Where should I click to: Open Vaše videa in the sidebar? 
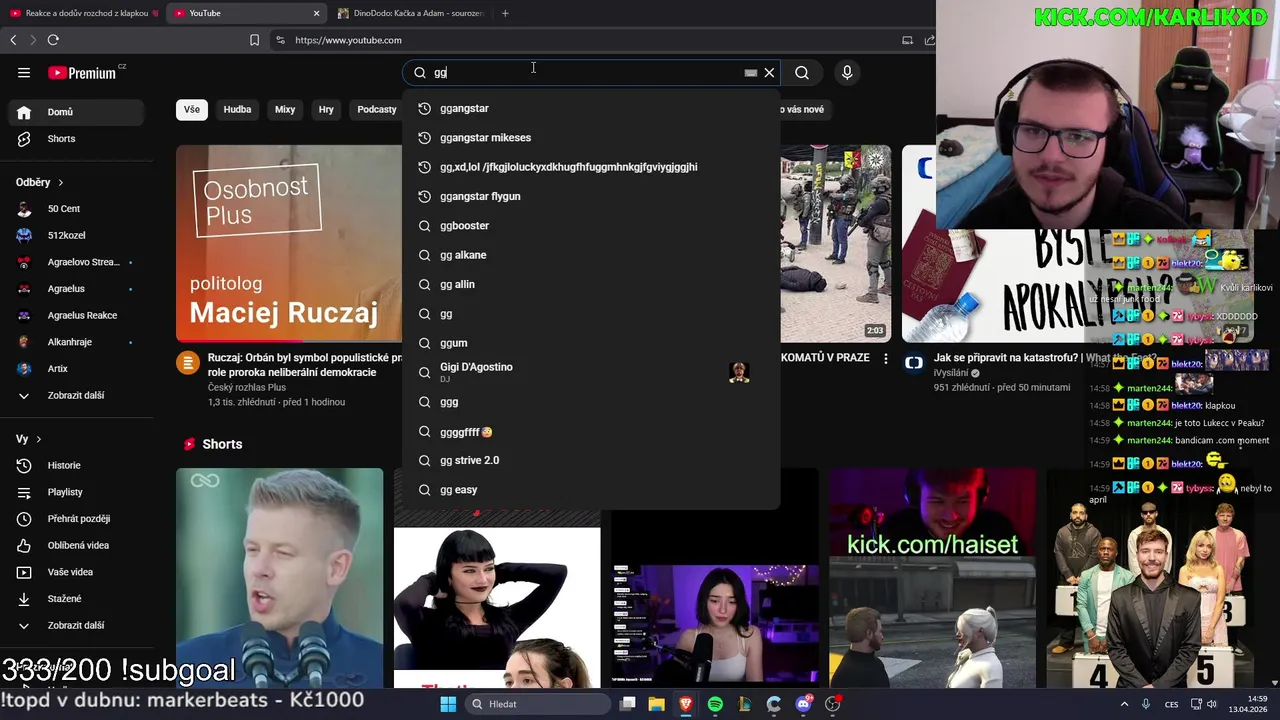pos(76,572)
